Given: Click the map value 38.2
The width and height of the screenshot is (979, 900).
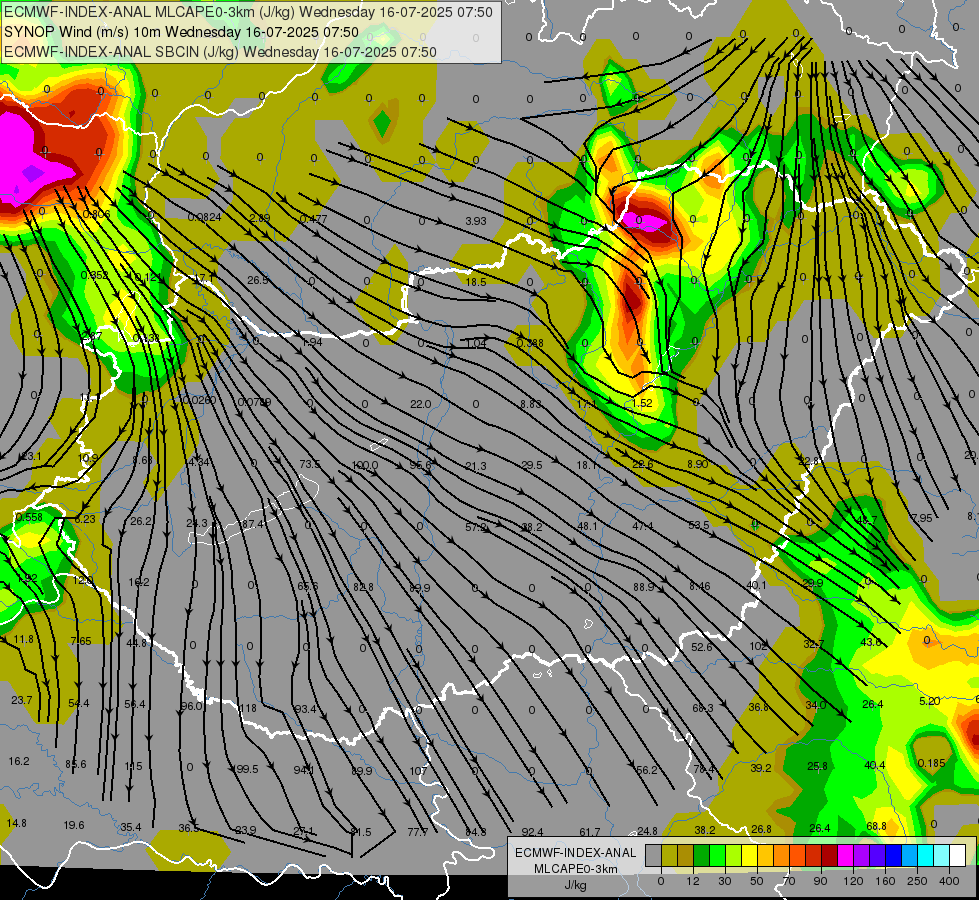Looking at the screenshot, I should tap(705, 830).
